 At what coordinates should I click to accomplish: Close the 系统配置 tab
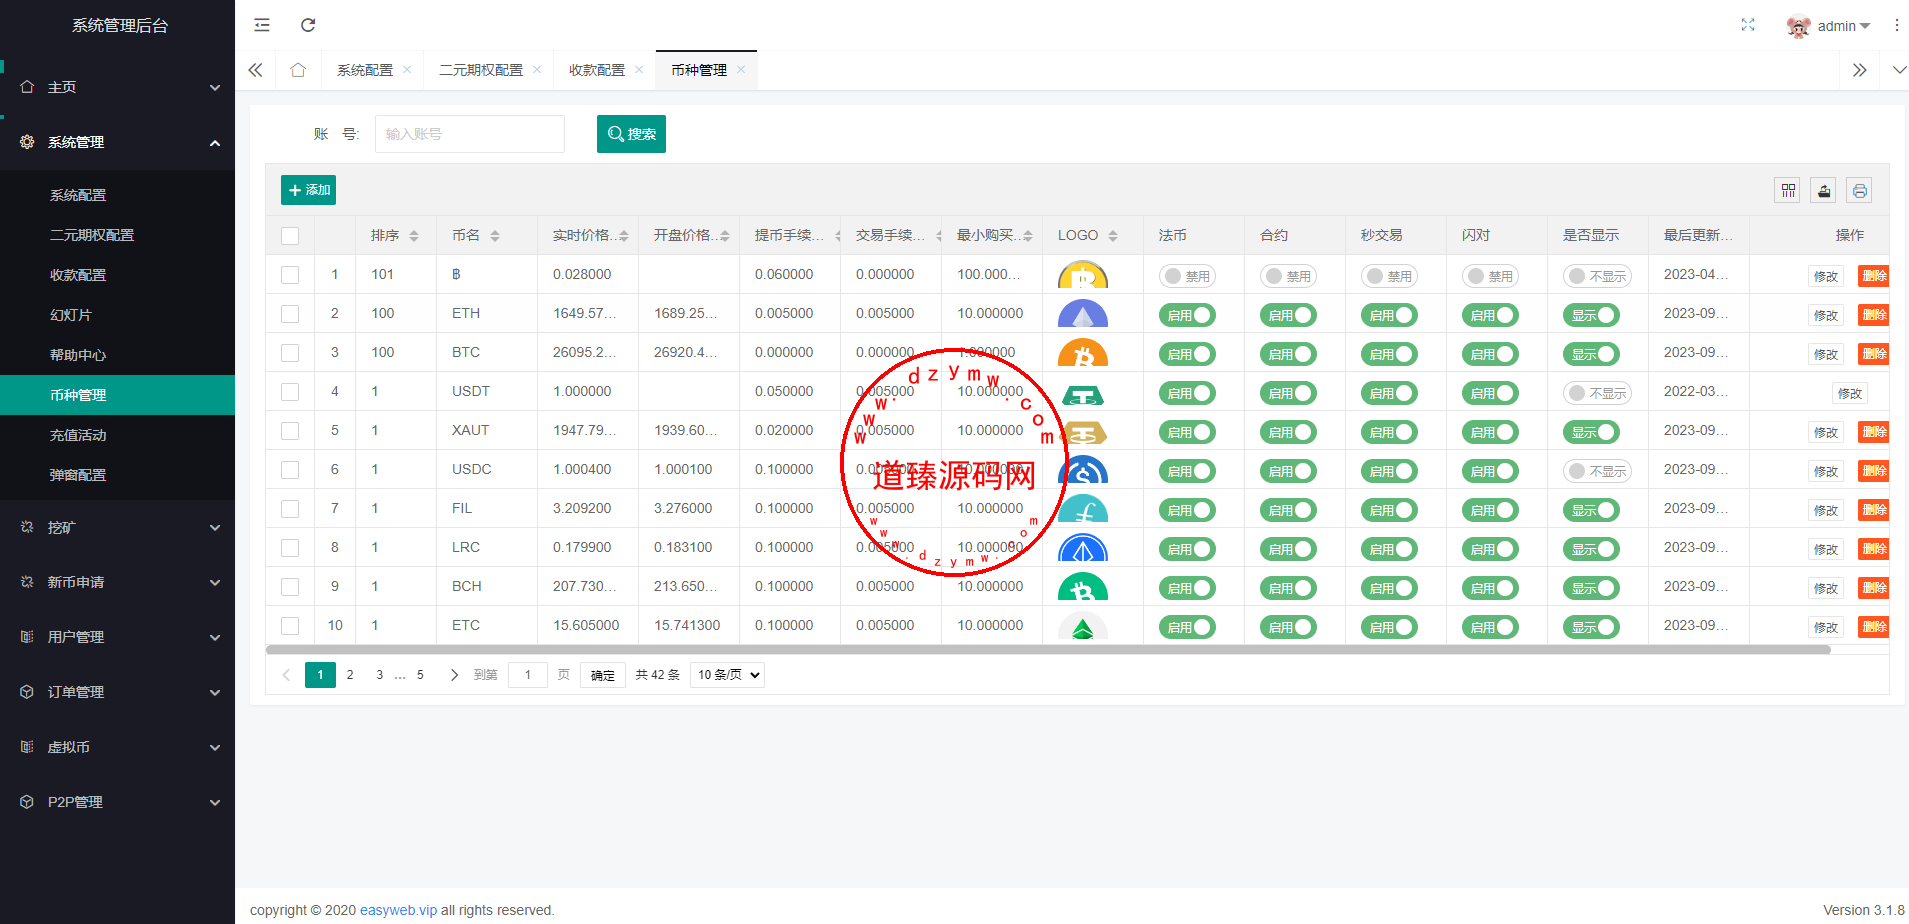click(407, 69)
